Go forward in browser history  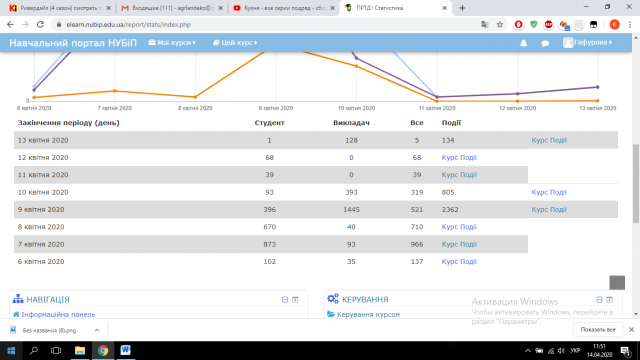point(25,24)
